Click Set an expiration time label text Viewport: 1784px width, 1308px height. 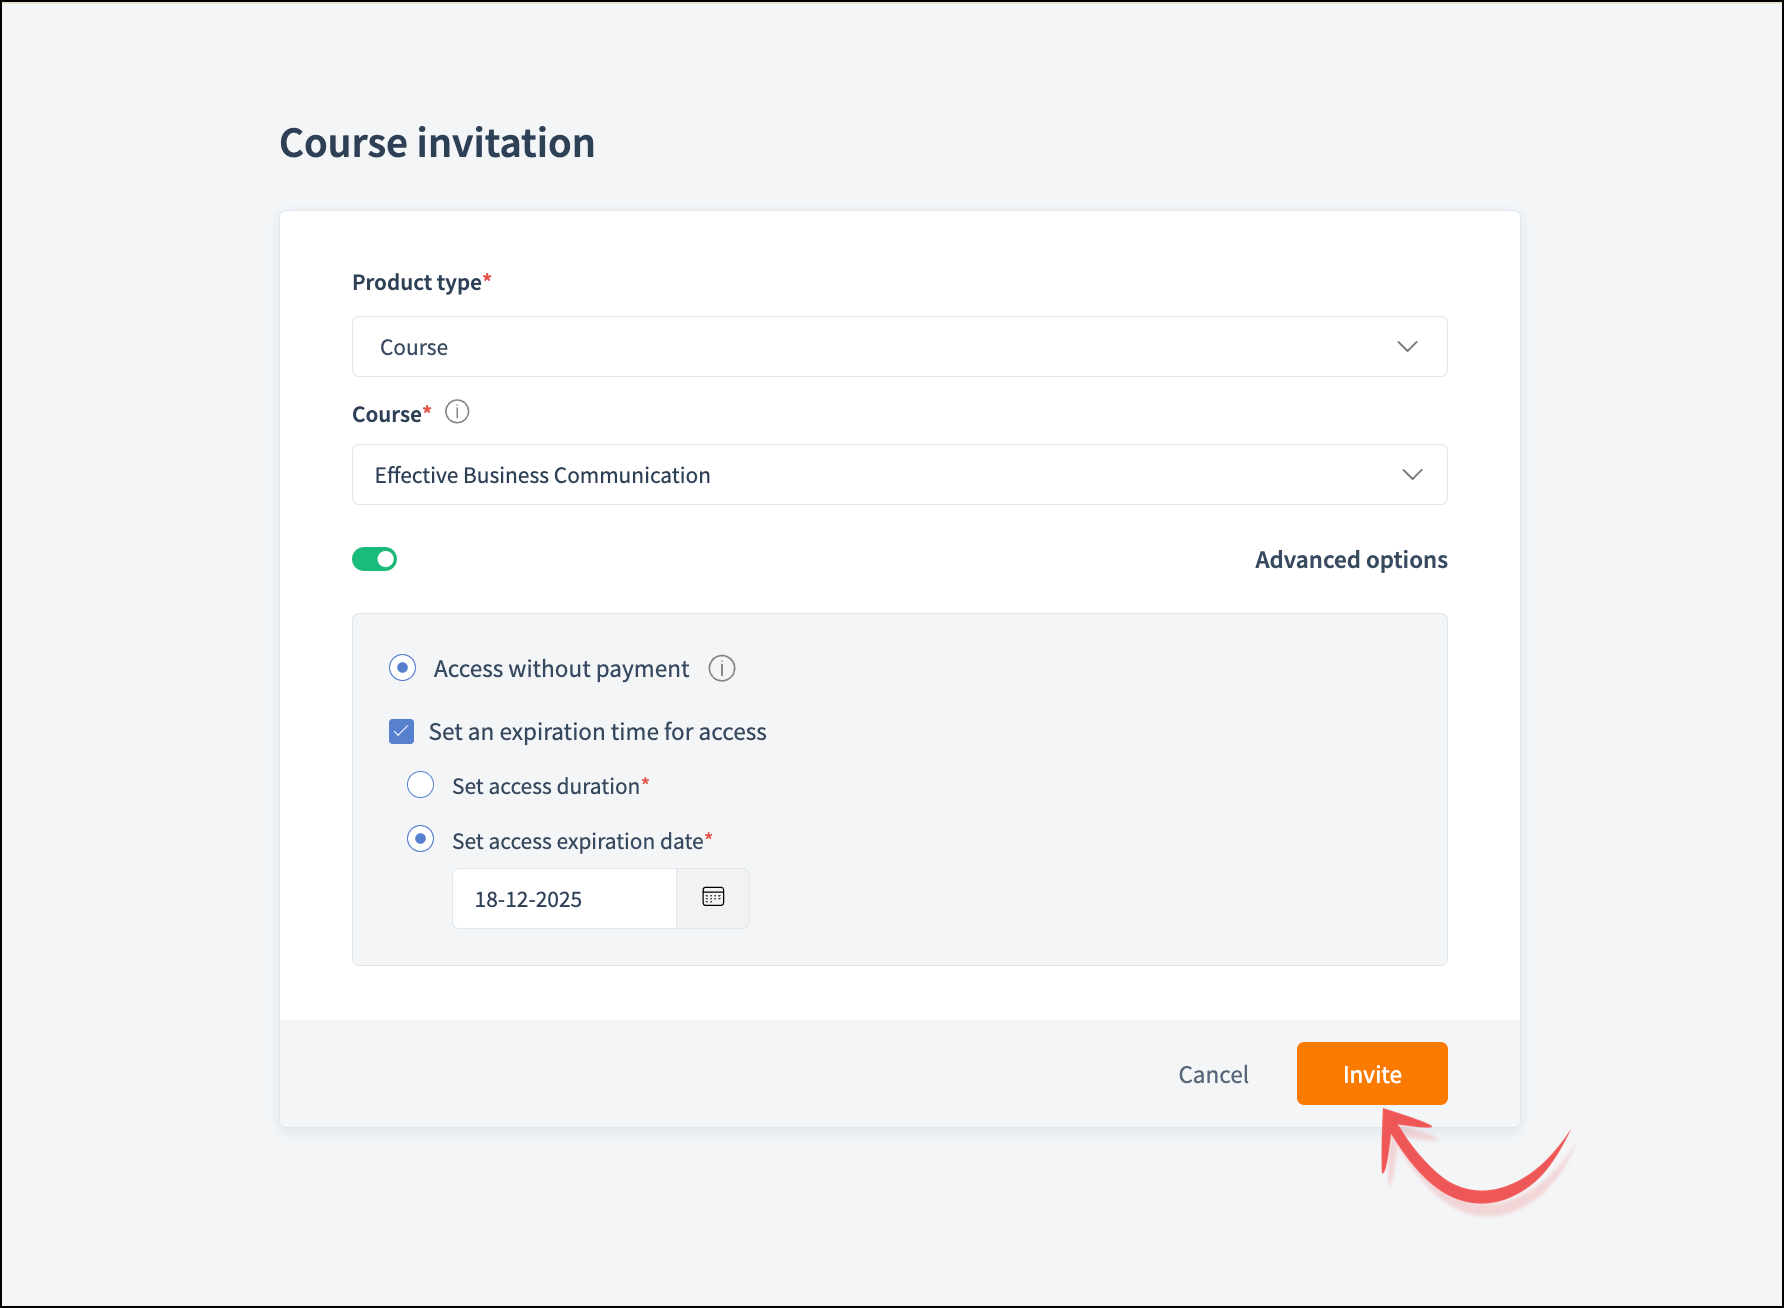coord(597,732)
